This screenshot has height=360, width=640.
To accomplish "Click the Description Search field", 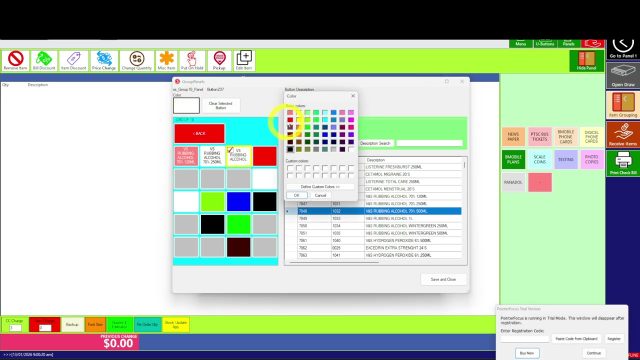I will pyautogui.click(x=429, y=143).
